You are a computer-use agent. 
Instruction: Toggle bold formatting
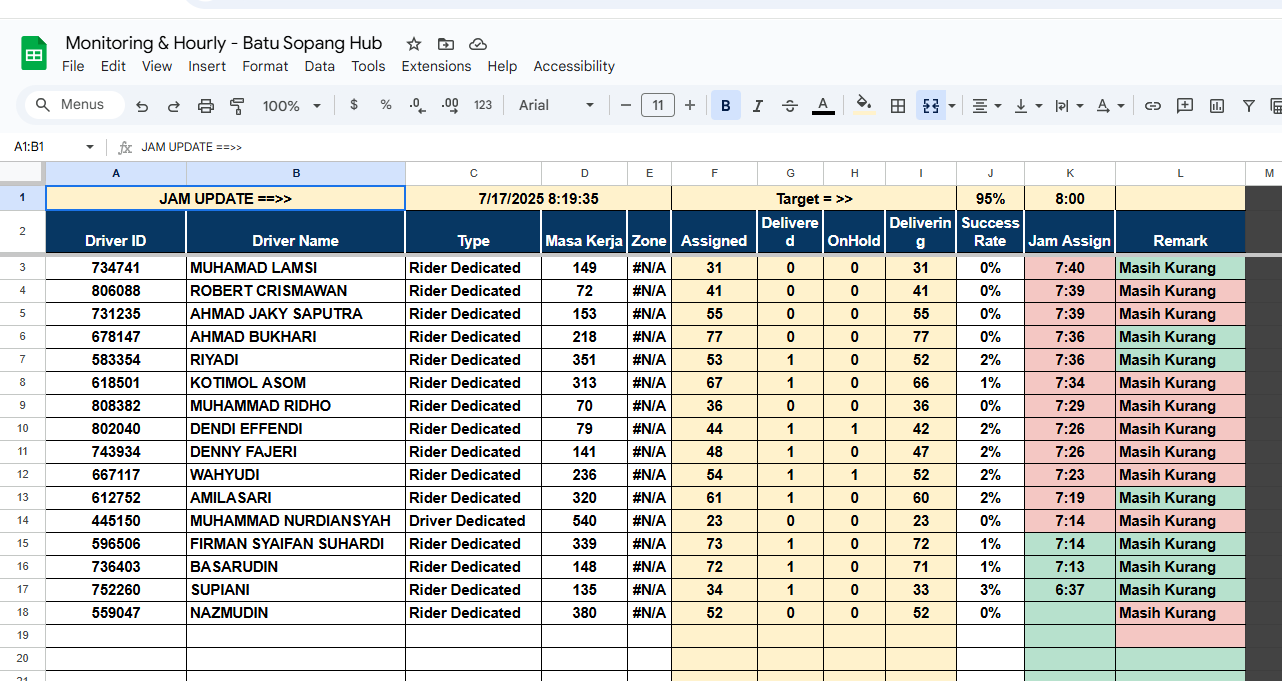coord(726,105)
